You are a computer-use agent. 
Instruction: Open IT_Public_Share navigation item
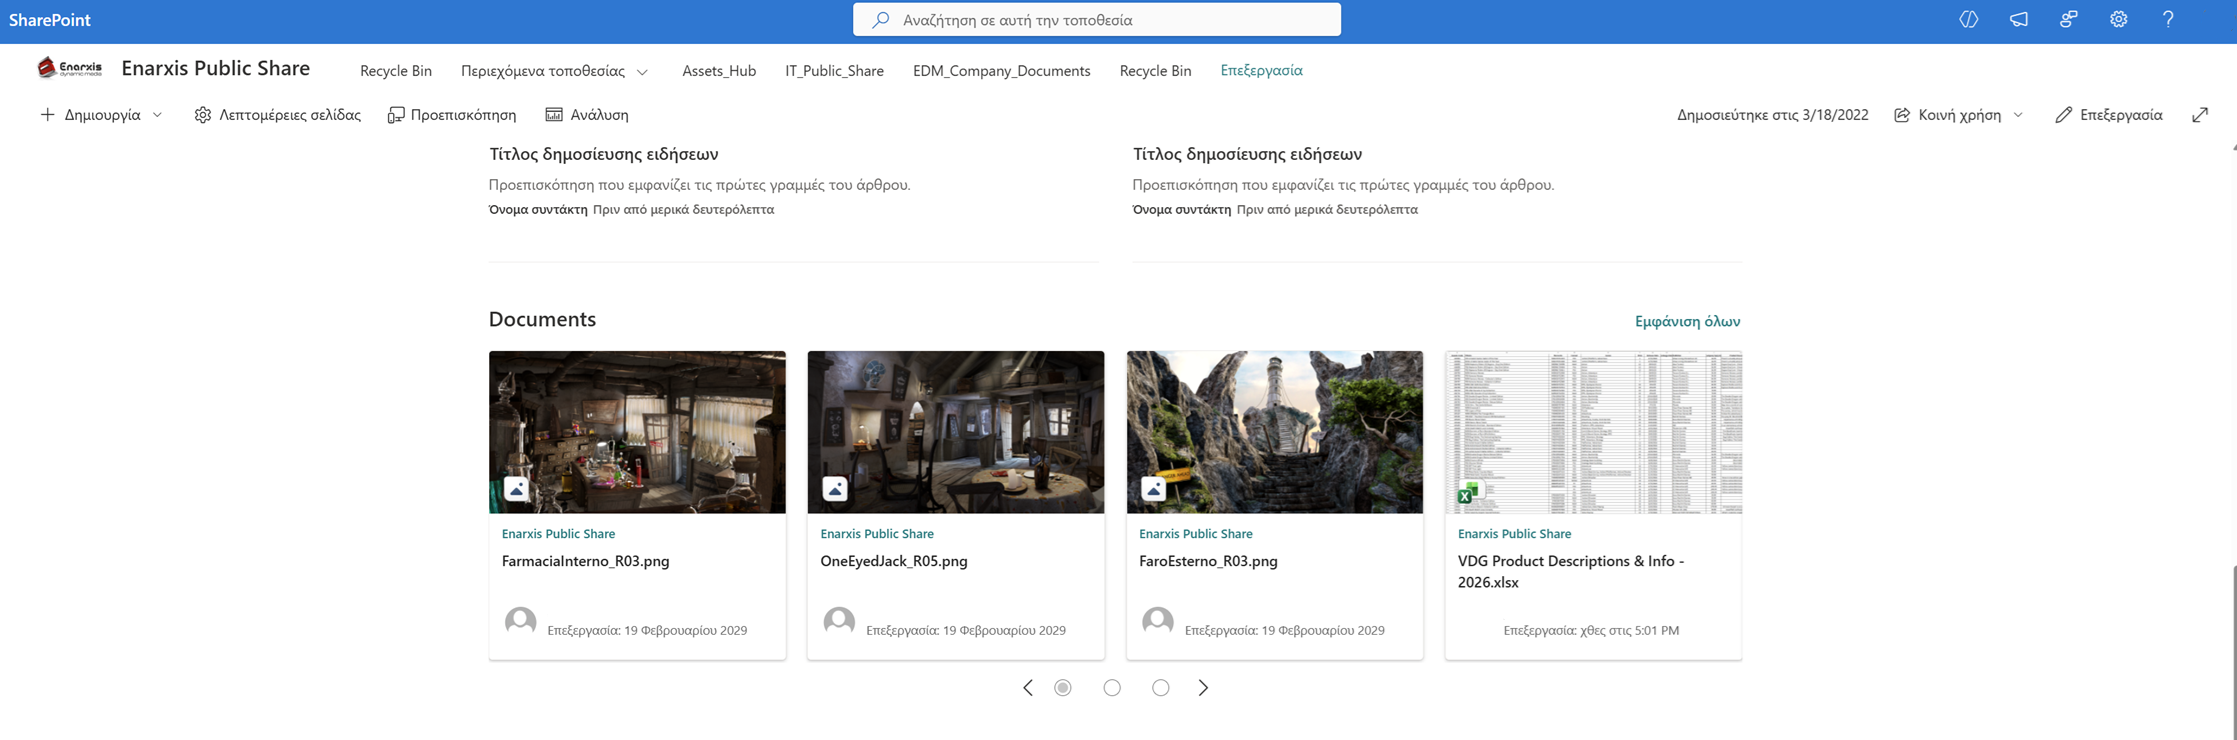pos(834,71)
